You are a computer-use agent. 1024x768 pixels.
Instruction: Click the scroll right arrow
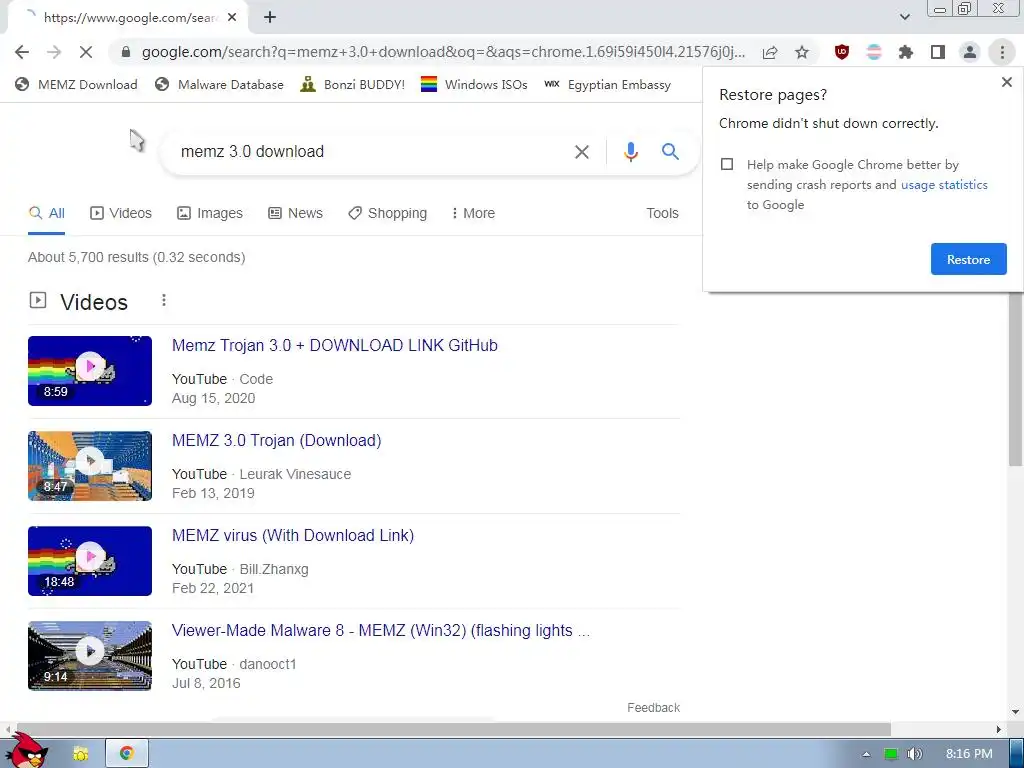pyautogui.click(x=999, y=729)
